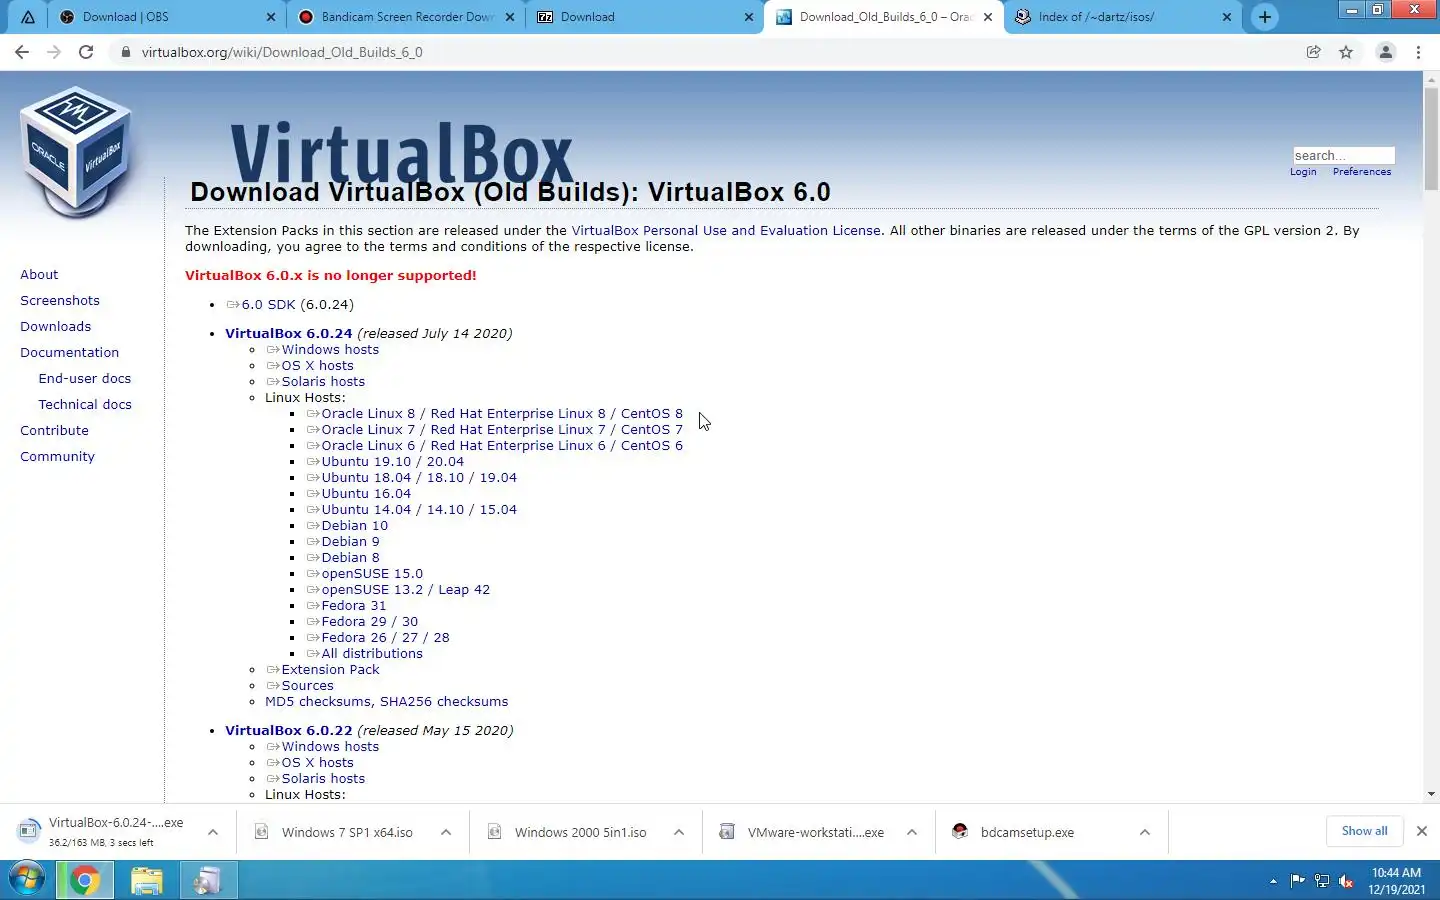1440x900 pixels.
Task: Click the browser back arrow
Action: click(x=22, y=52)
